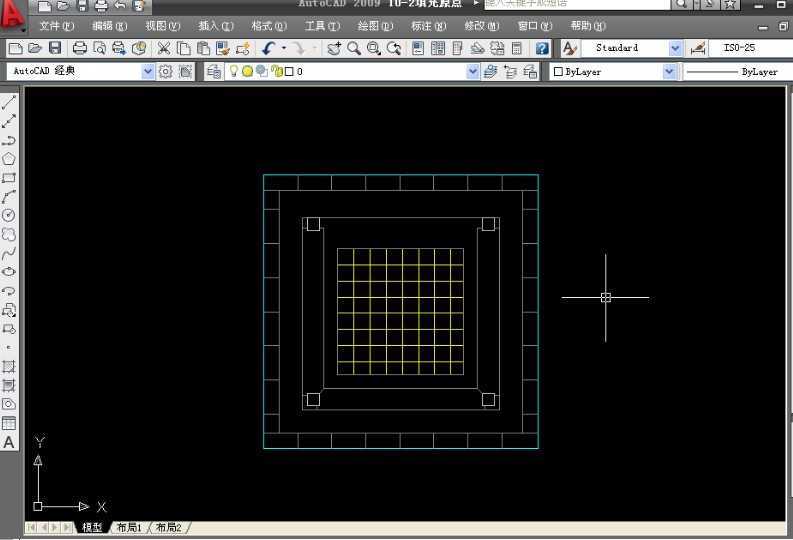Toggle layer 0 lock icon
This screenshot has height=540, width=793.
coord(278,71)
